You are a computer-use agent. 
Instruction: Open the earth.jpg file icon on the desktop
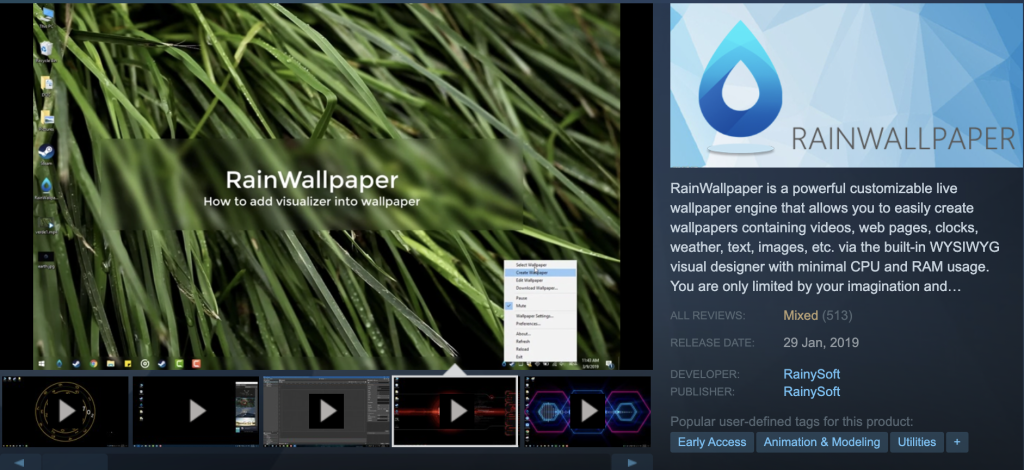pos(46,259)
